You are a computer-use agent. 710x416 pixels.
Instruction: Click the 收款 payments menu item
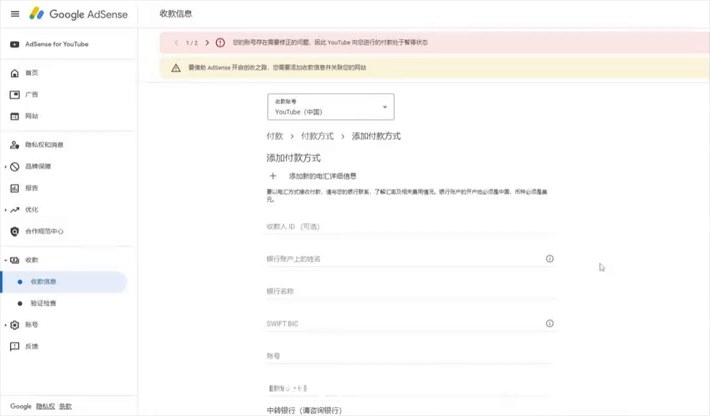point(31,260)
